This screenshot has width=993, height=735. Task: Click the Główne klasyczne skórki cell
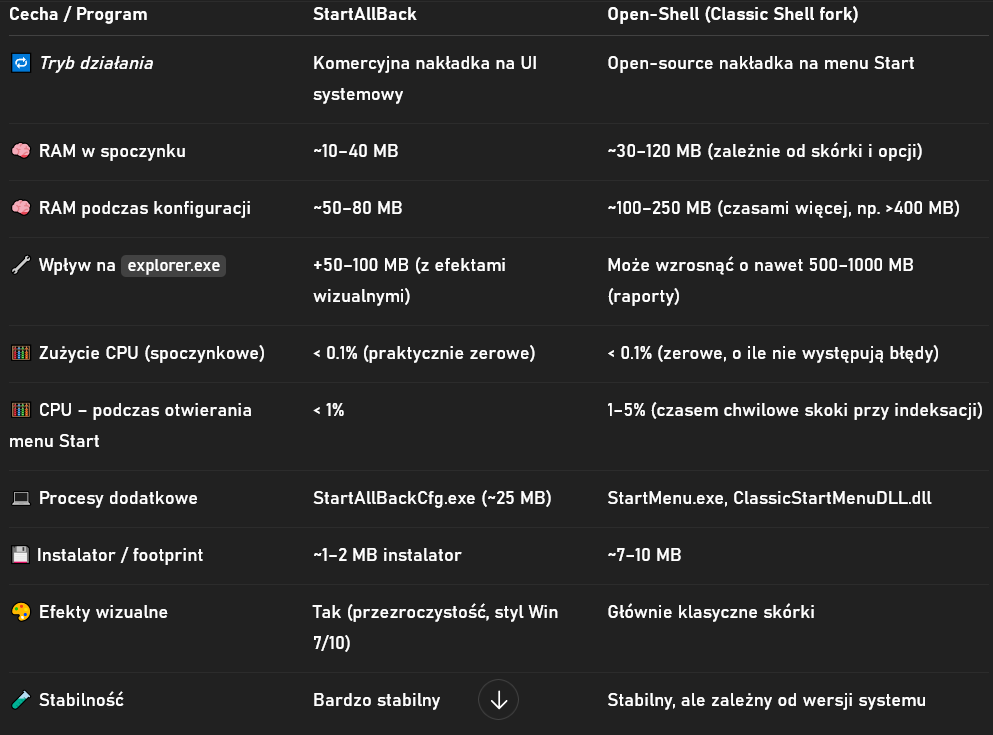[710, 612]
